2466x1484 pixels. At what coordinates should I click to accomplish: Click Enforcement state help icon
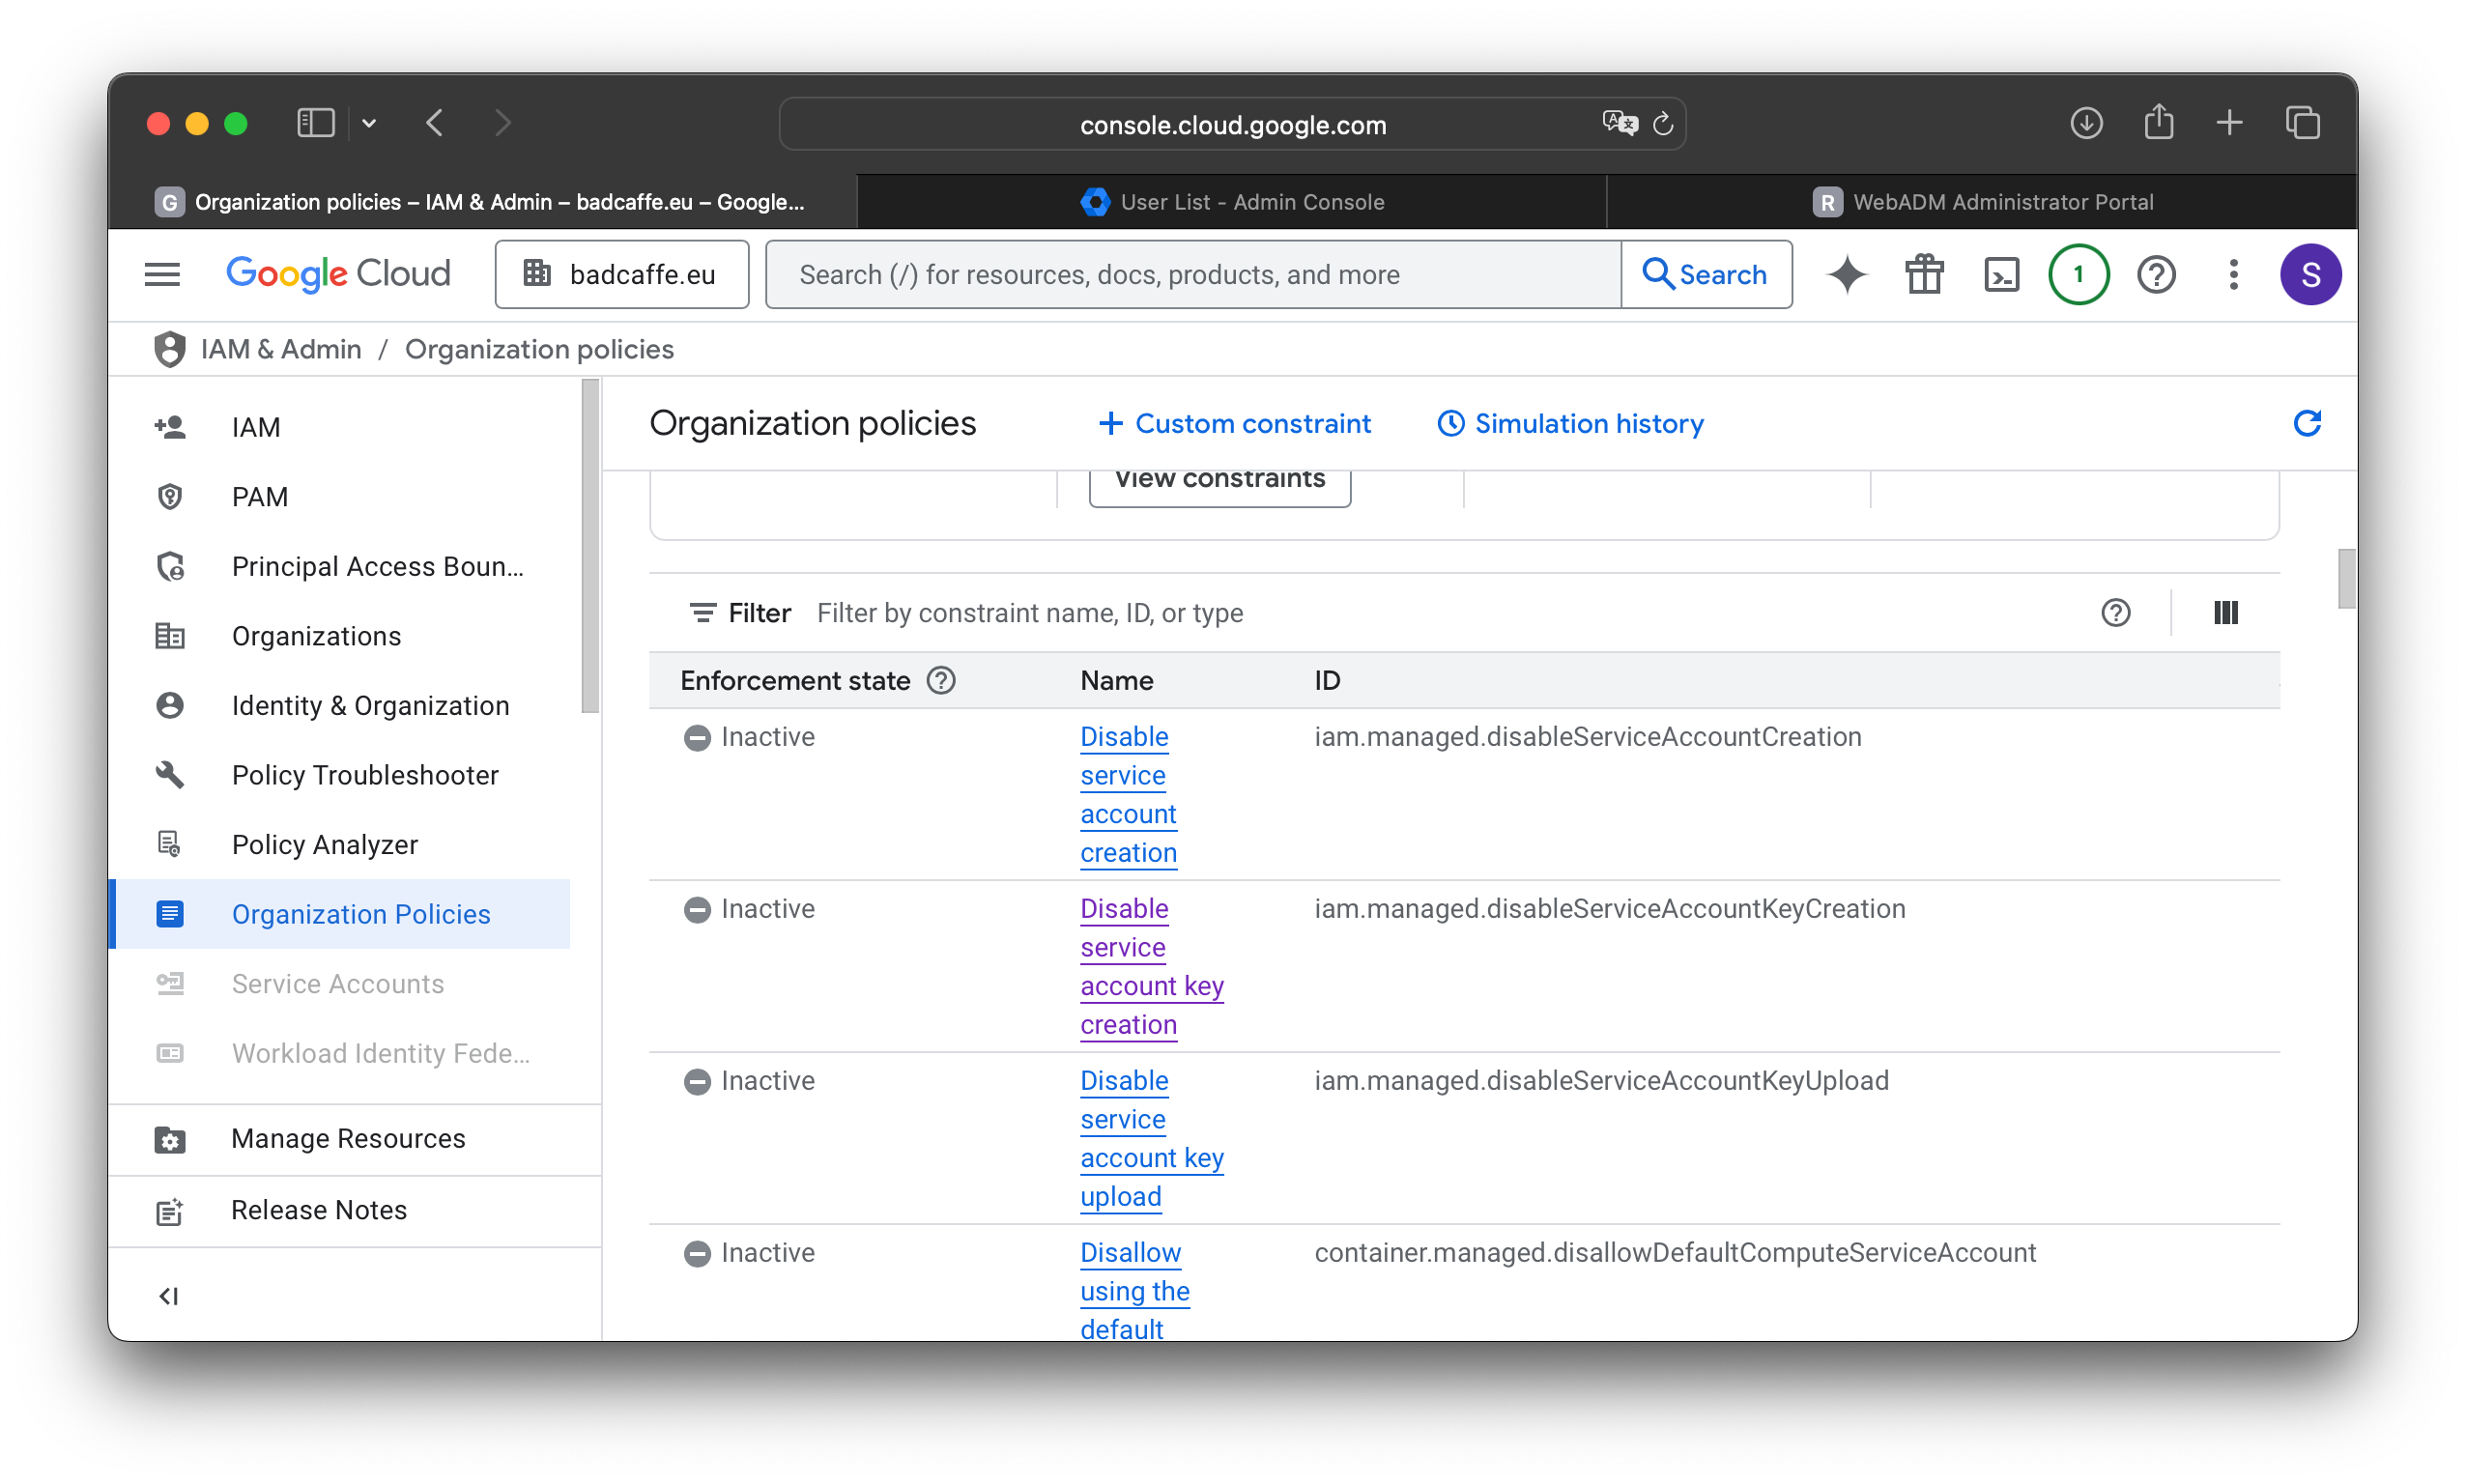(941, 680)
